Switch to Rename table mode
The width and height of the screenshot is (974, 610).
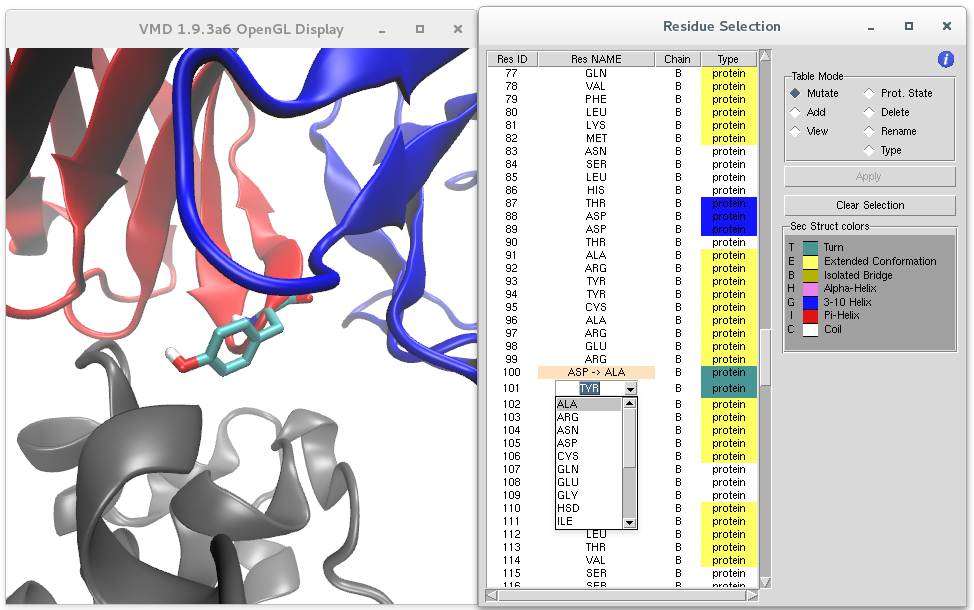pyautogui.click(x=870, y=131)
